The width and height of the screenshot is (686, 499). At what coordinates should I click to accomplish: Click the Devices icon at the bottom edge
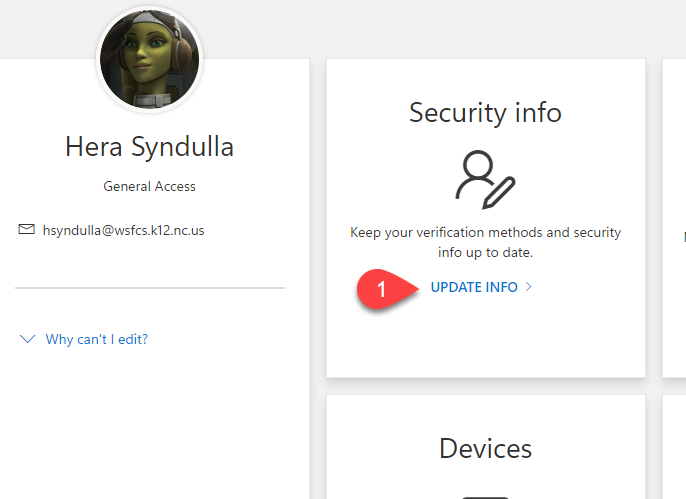click(485, 495)
